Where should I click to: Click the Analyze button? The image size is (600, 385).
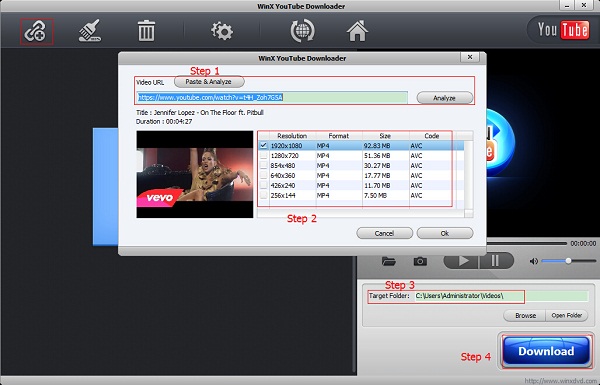[445, 98]
